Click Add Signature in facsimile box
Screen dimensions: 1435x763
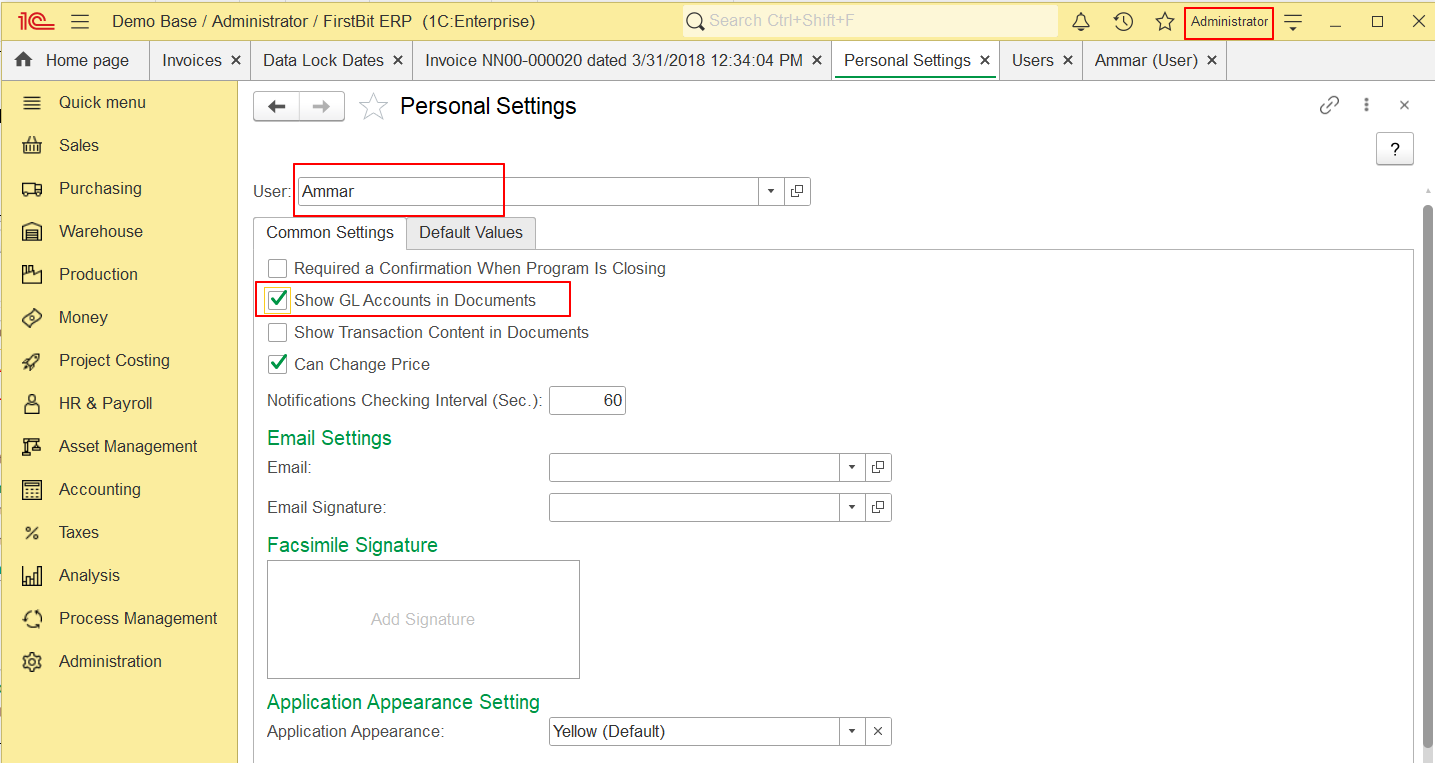[x=423, y=619]
